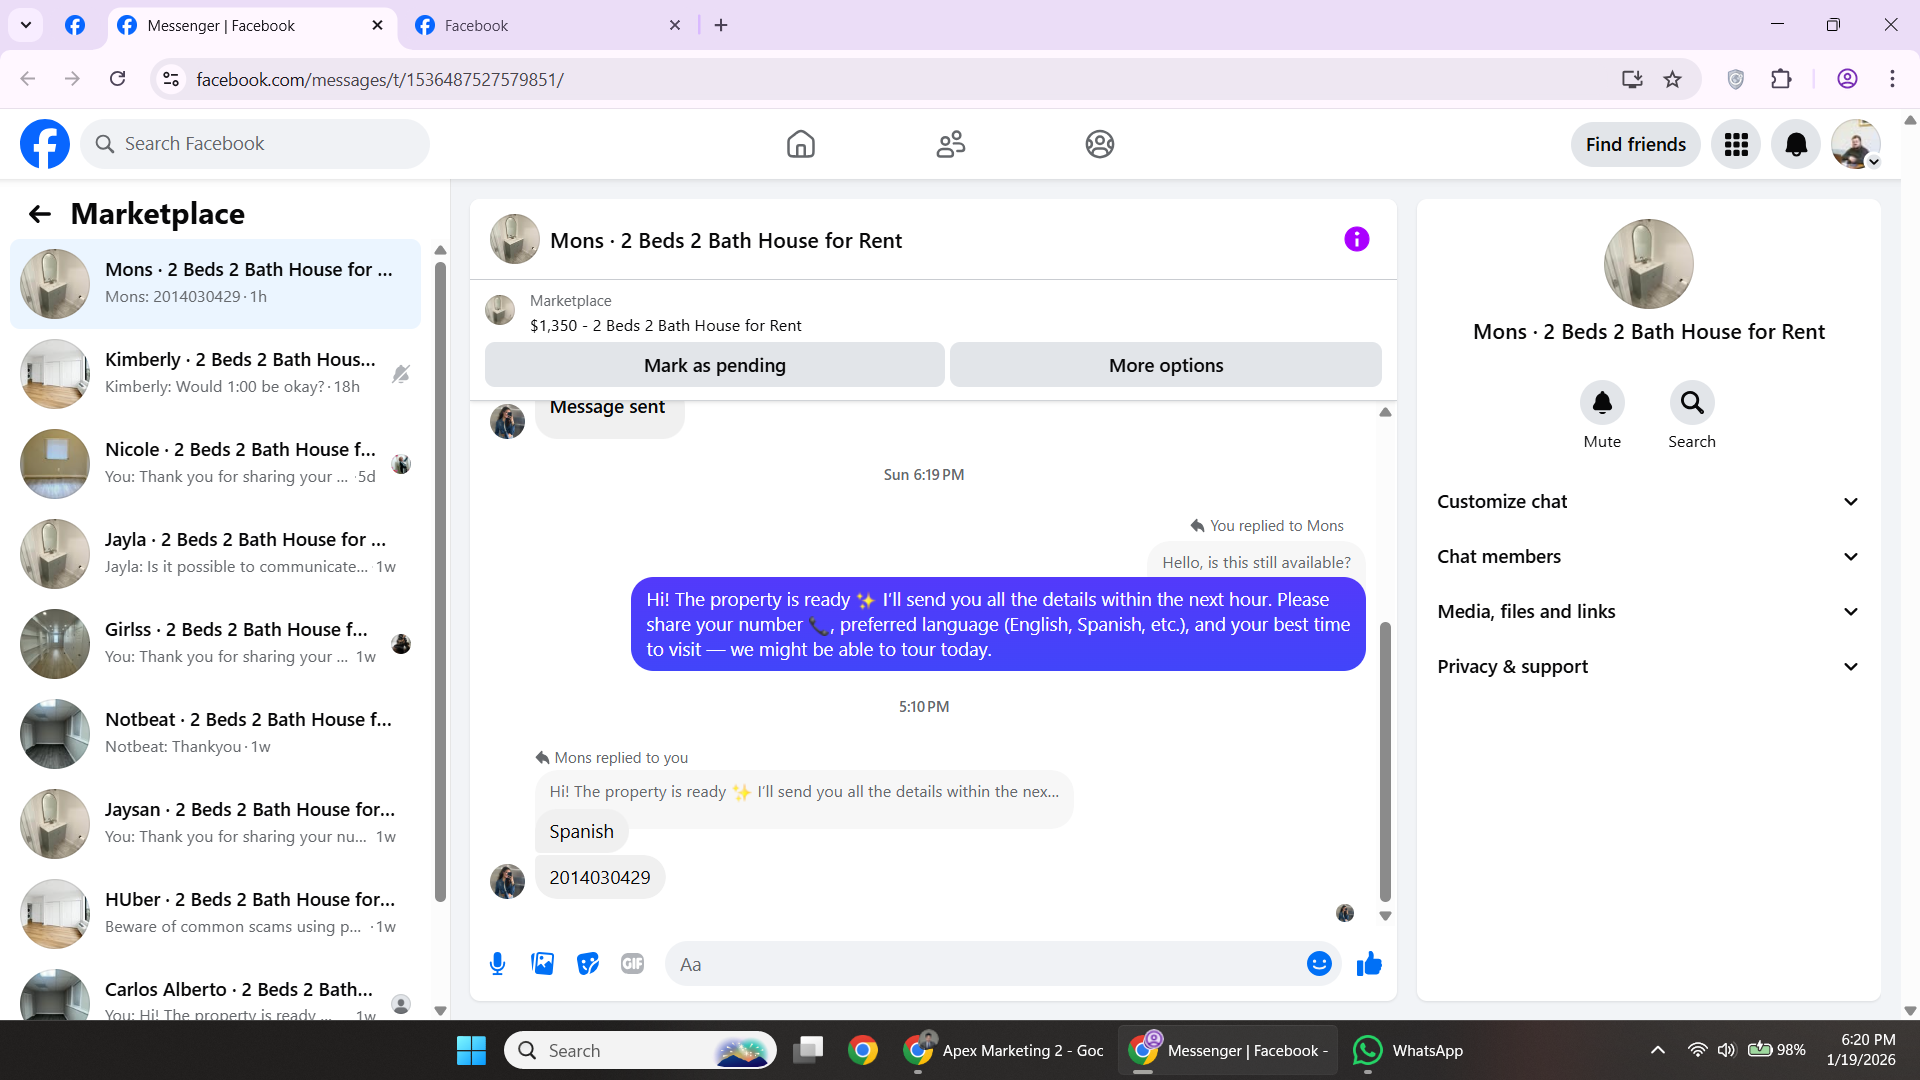1920x1080 pixels.
Task: Open the GIF picker
Action: tap(632, 964)
